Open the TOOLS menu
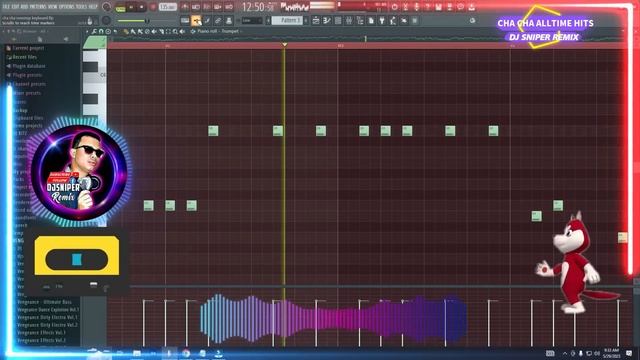This screenshot has width=640, height=360. [82, 7]
